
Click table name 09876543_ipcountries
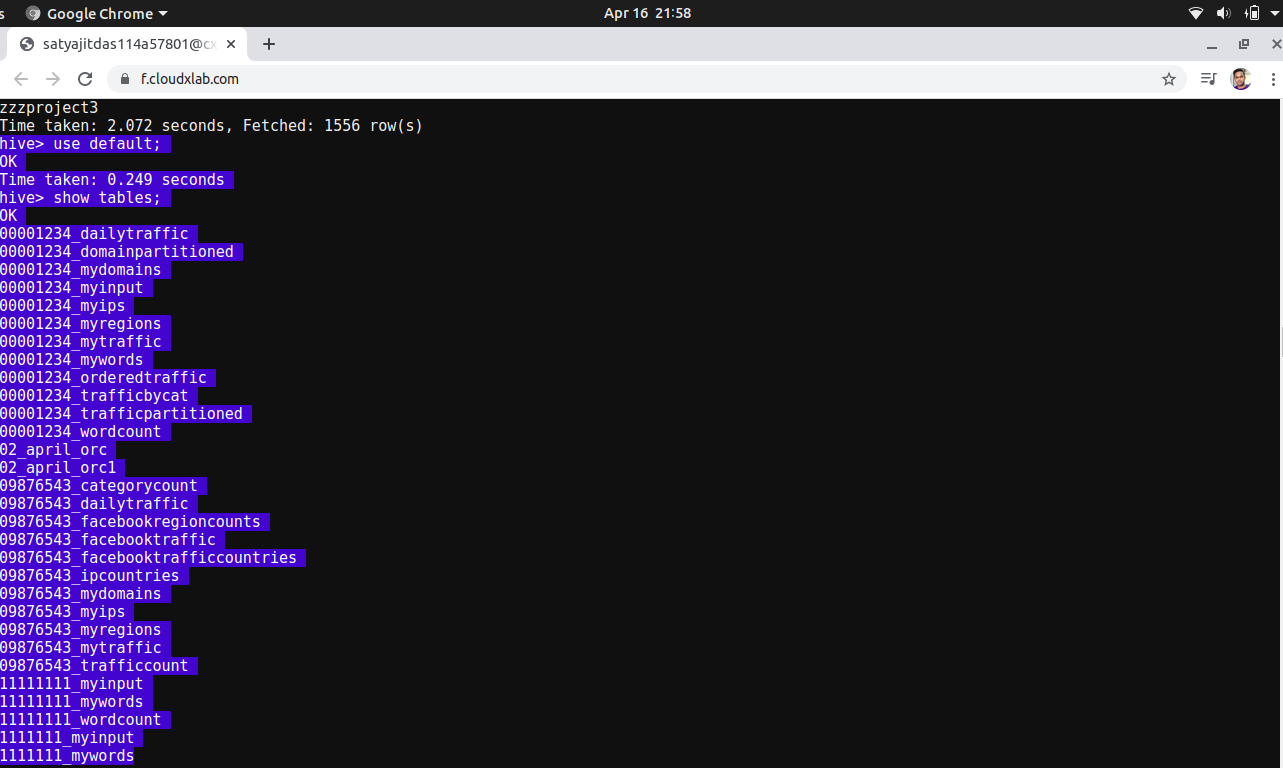90,576
